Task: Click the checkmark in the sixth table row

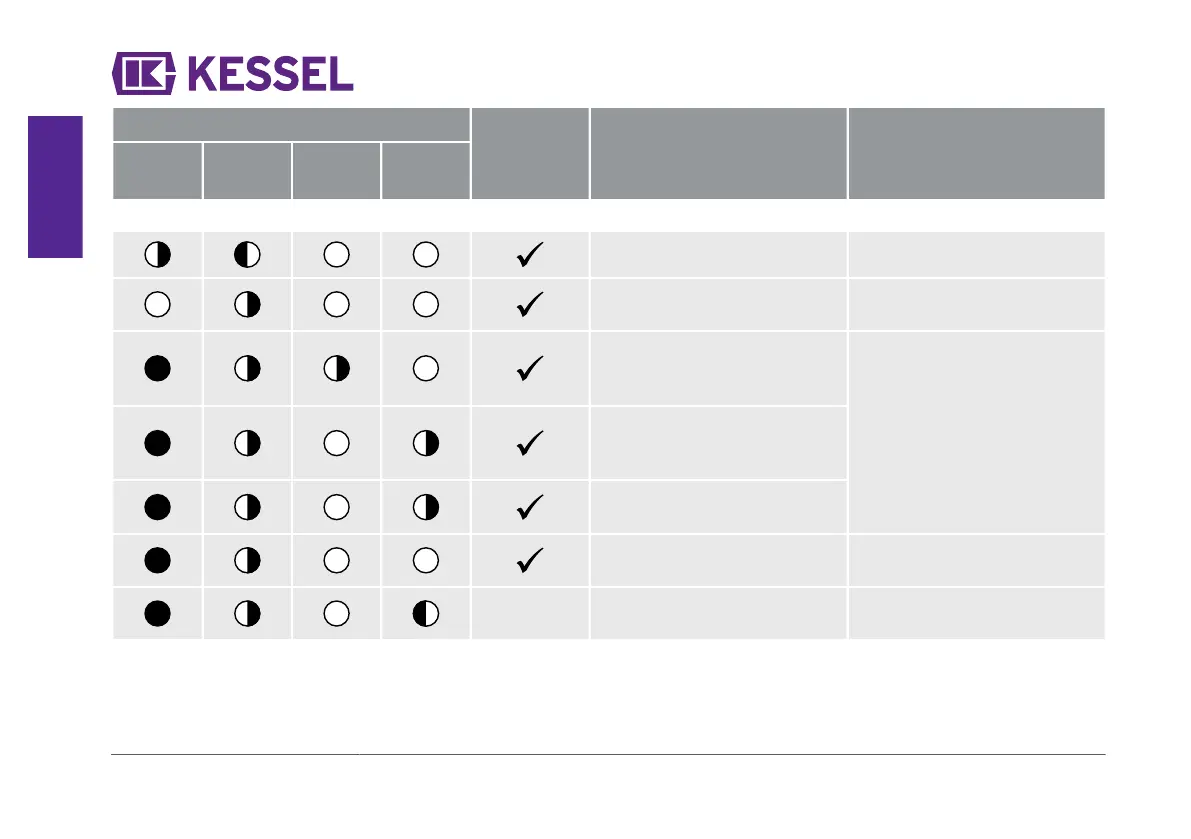Action: point(530,560)
